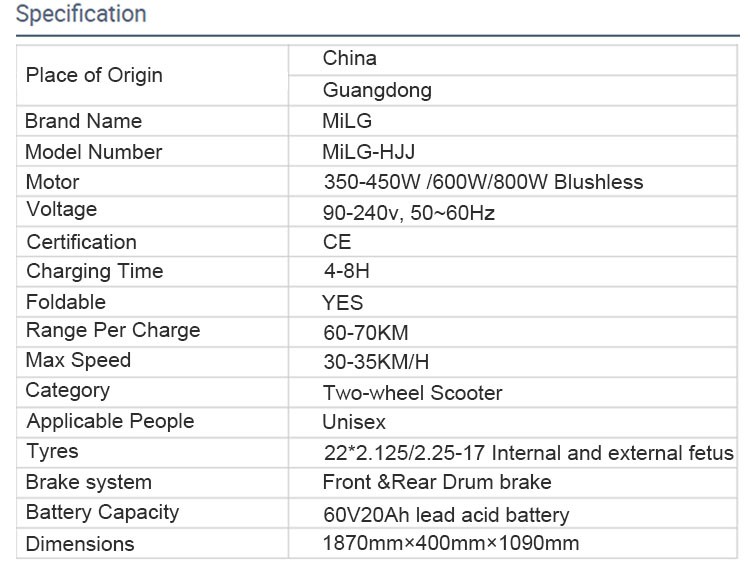Click the Tyres size description
This screenshot has width=750, height=563.
coord(527,453)
